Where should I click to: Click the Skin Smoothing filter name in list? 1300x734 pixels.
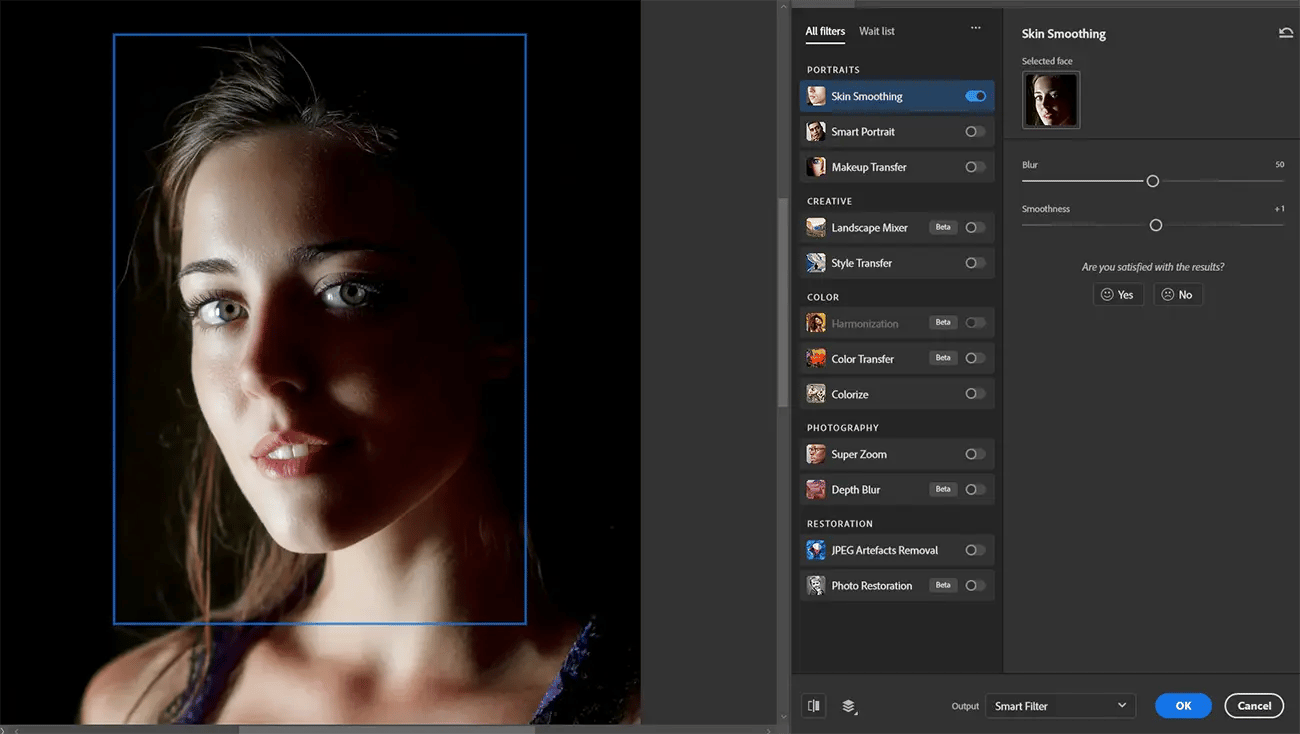[867, 96]
